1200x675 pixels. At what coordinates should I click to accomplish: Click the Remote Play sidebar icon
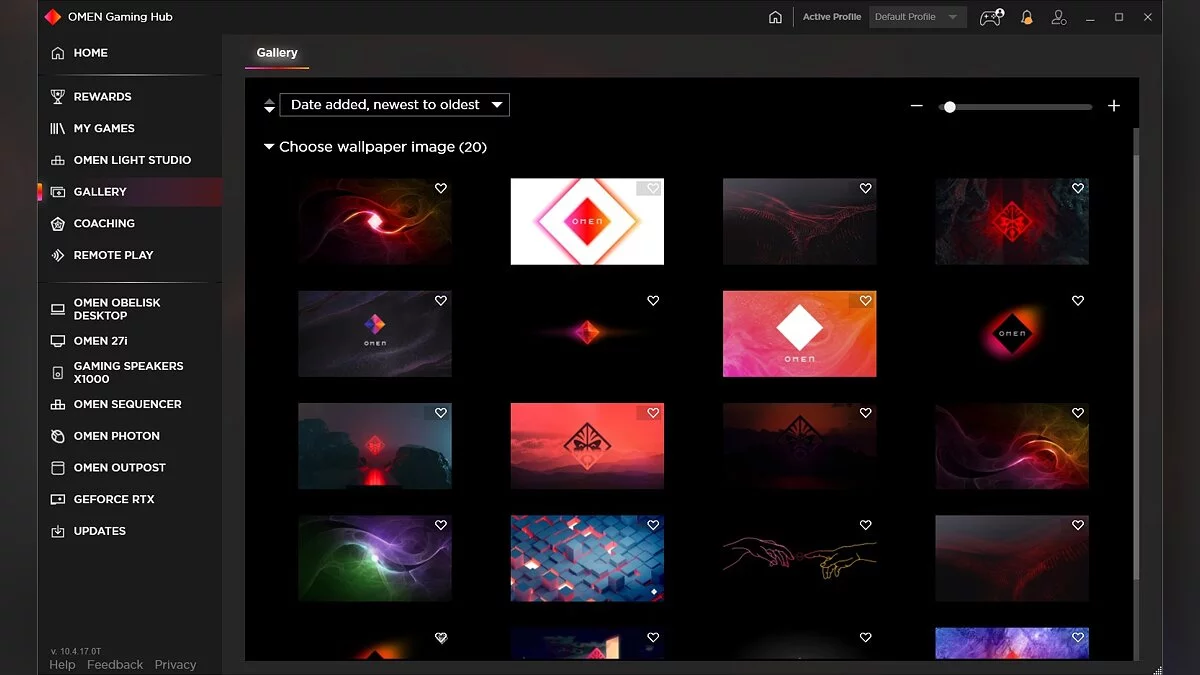[58, 255]
